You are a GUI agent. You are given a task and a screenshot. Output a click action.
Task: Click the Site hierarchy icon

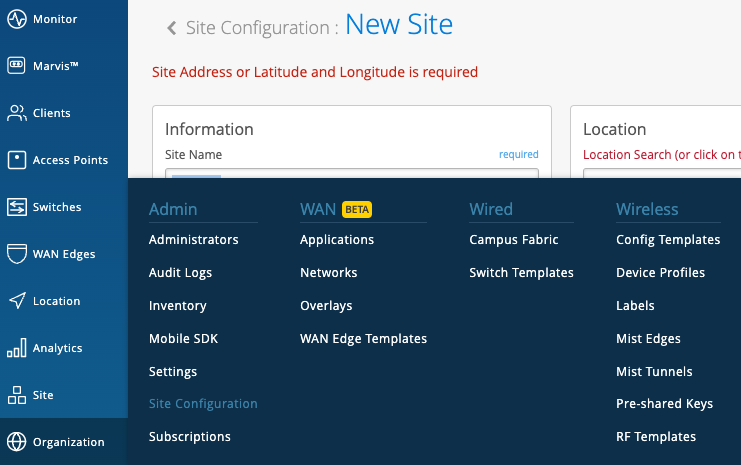click(16, 395)
